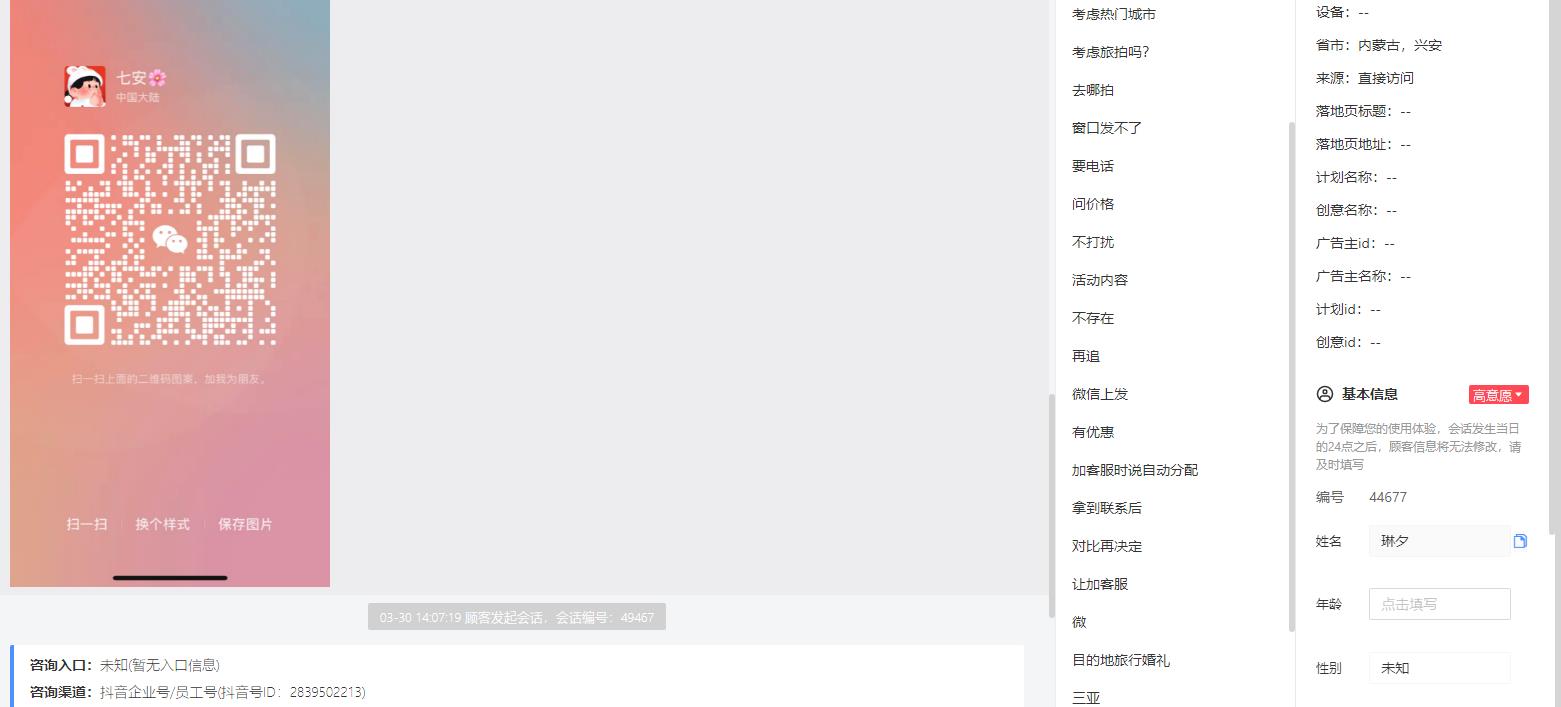
Task: Open the WeChat QR code image from 七安
Action: pyautogui.click(x=170, y=294)
